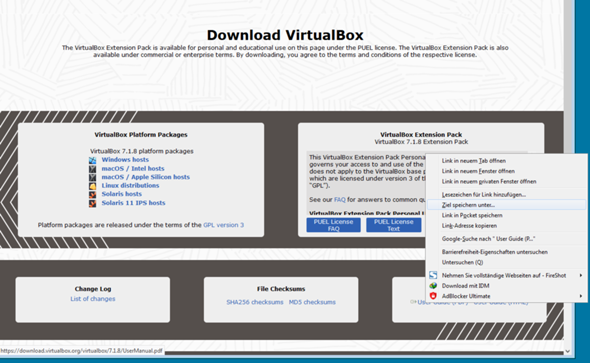The image size is (590, 363).
Task: Select Ziel speichern unter menu entry
Action: tap(507, 205)
